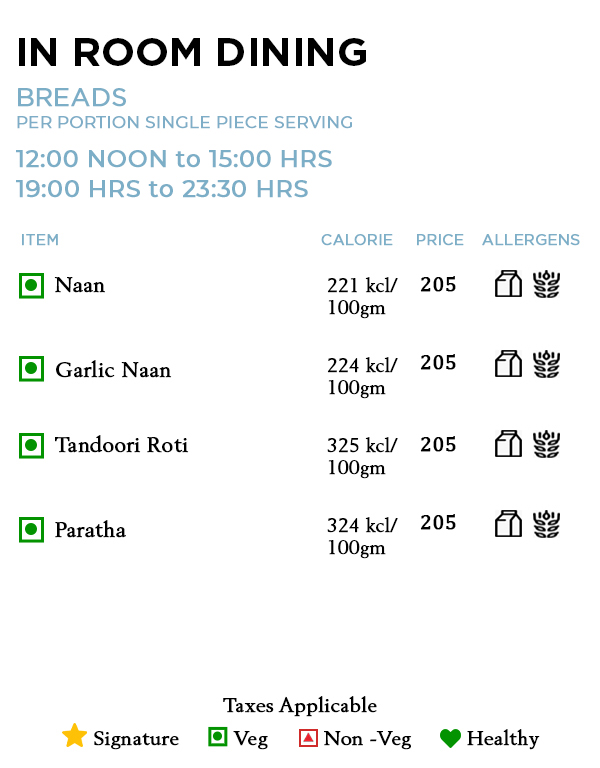Click the veg symbol beside Tandoori Roti
The width and height of the screenshot is (600, 768).
pos(31,445)
